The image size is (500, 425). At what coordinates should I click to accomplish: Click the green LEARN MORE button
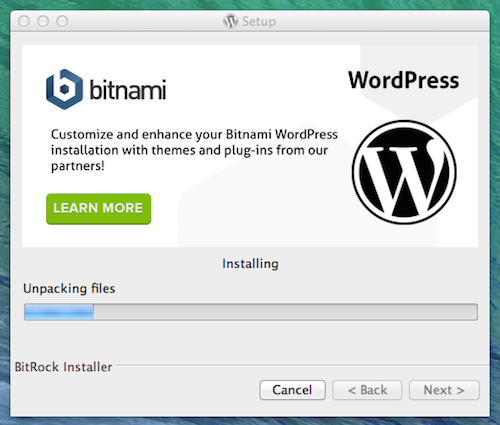(x=98, y=209)
